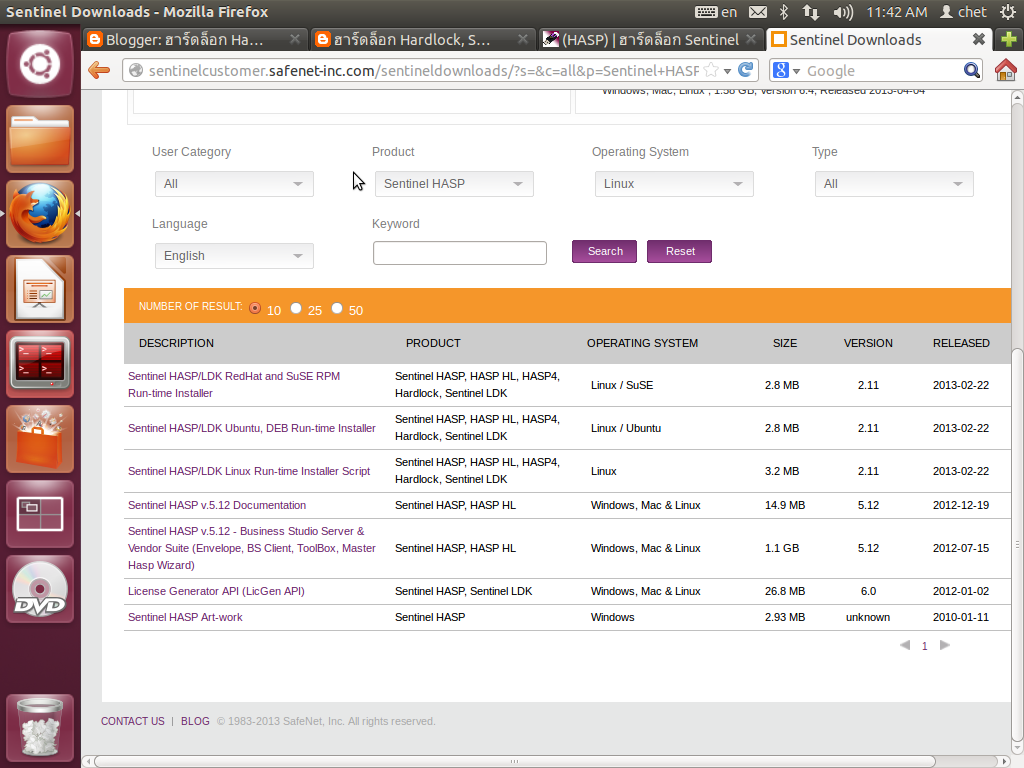The width and height of the screenshot is (1024, 768).
Task: Open Sentinel HASP/LDK RedHat and SuSE RPM link
Action: [x=234, y=385]
